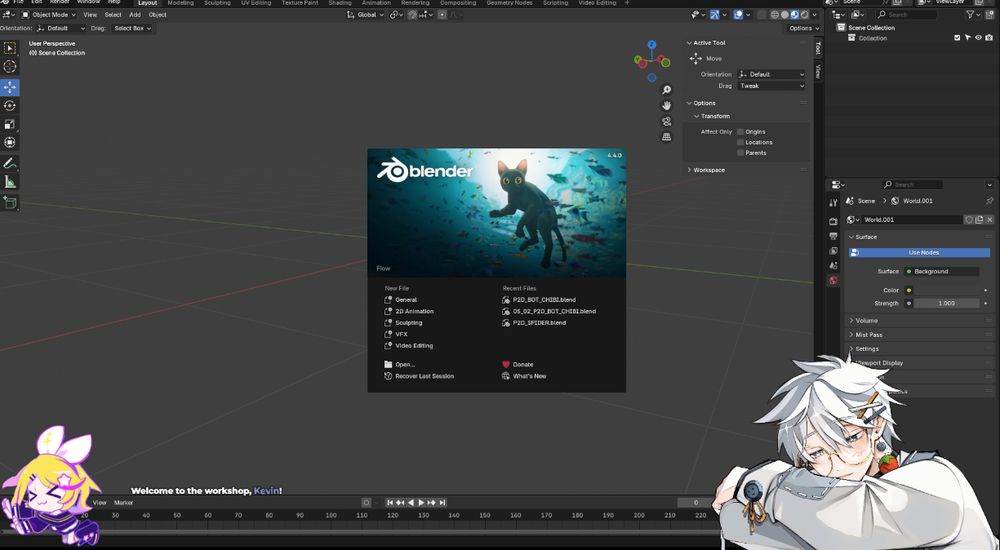Enable the Origins checkbox
The width and height of the screenshot is (1000, 550).
coord(740,131)
